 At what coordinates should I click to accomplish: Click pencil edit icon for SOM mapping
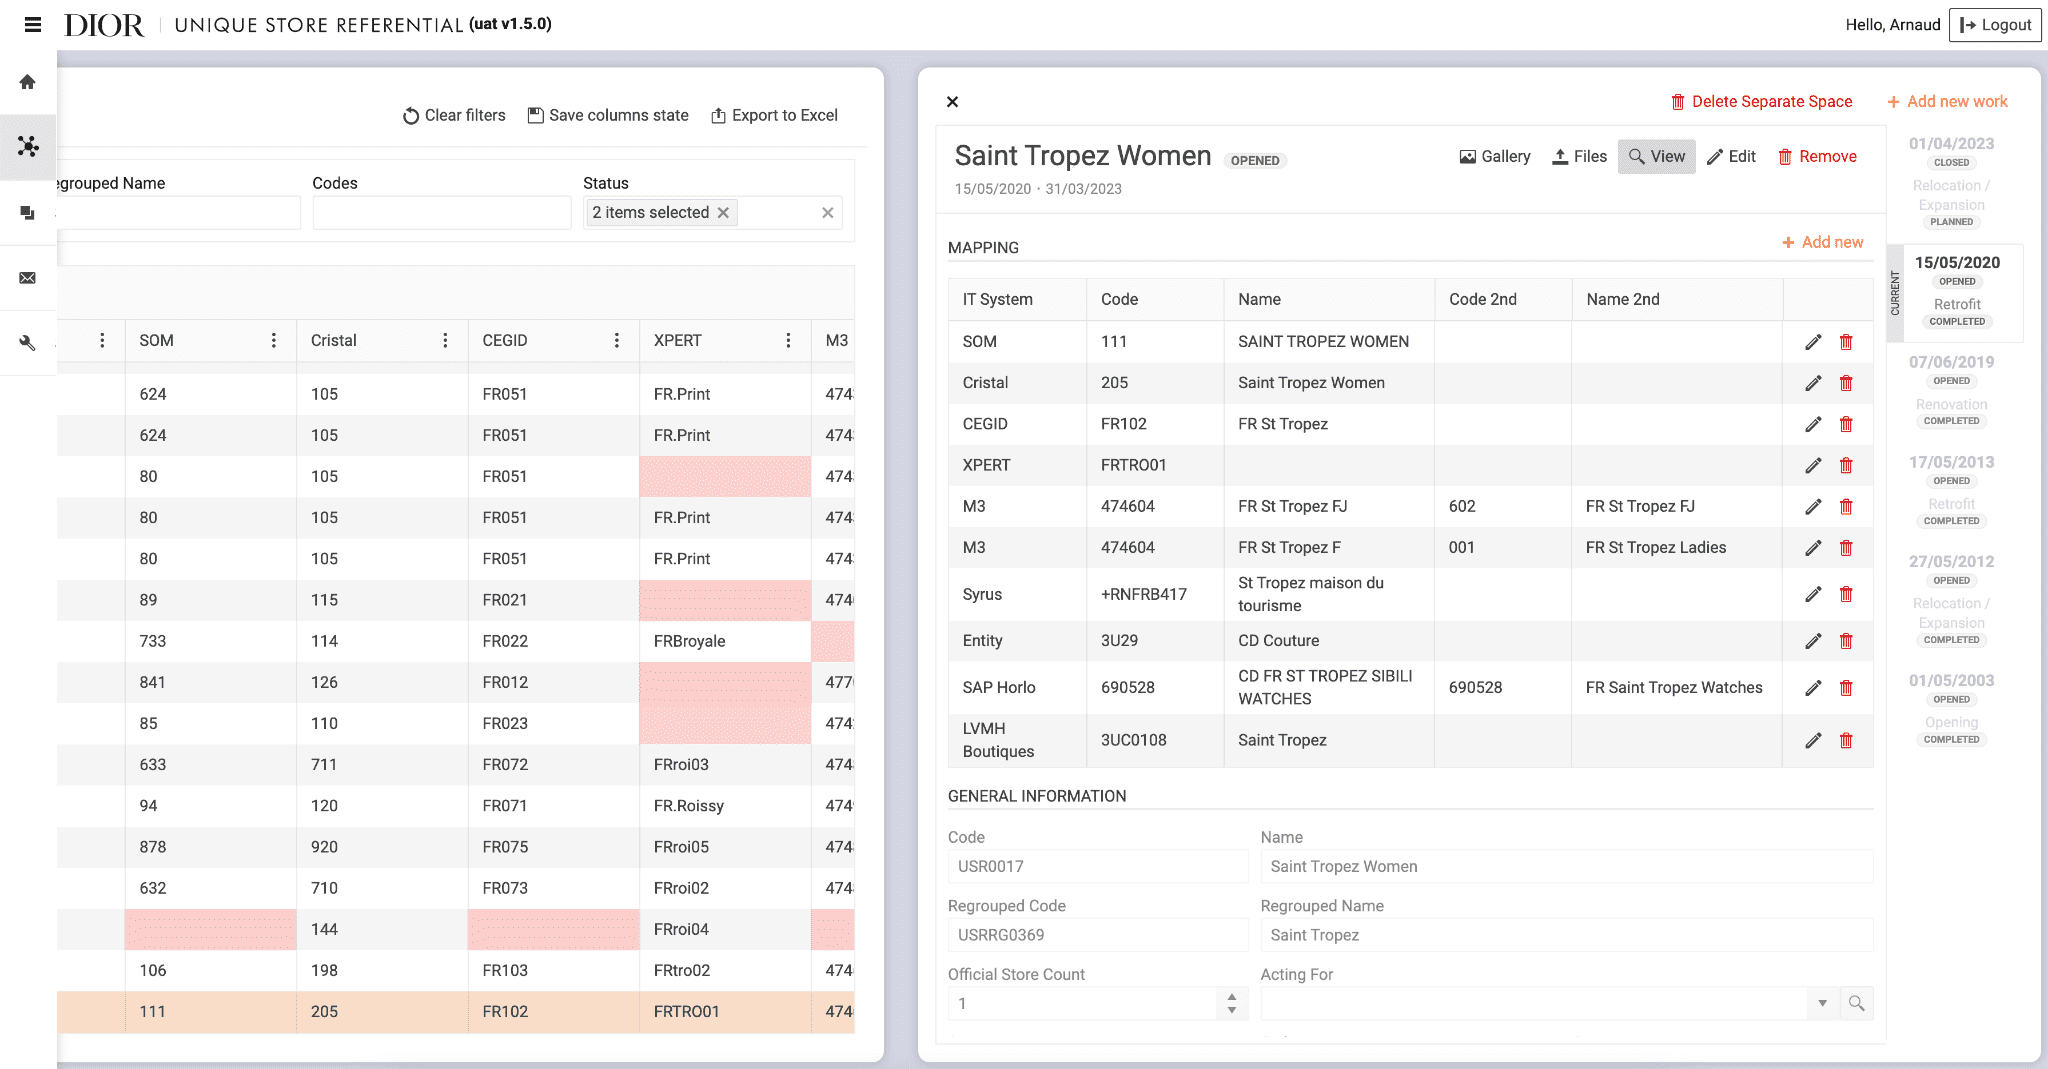click(1813, 342)
